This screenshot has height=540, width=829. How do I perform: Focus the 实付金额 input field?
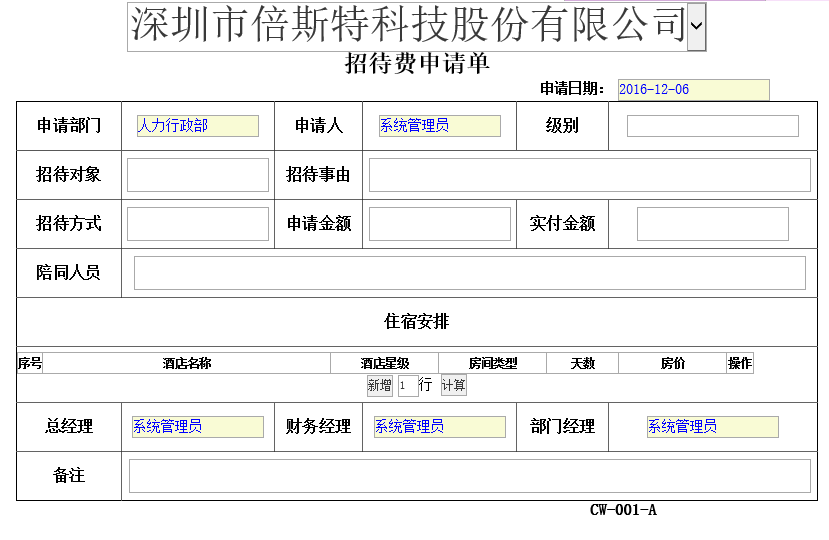[x=713, y=224]
